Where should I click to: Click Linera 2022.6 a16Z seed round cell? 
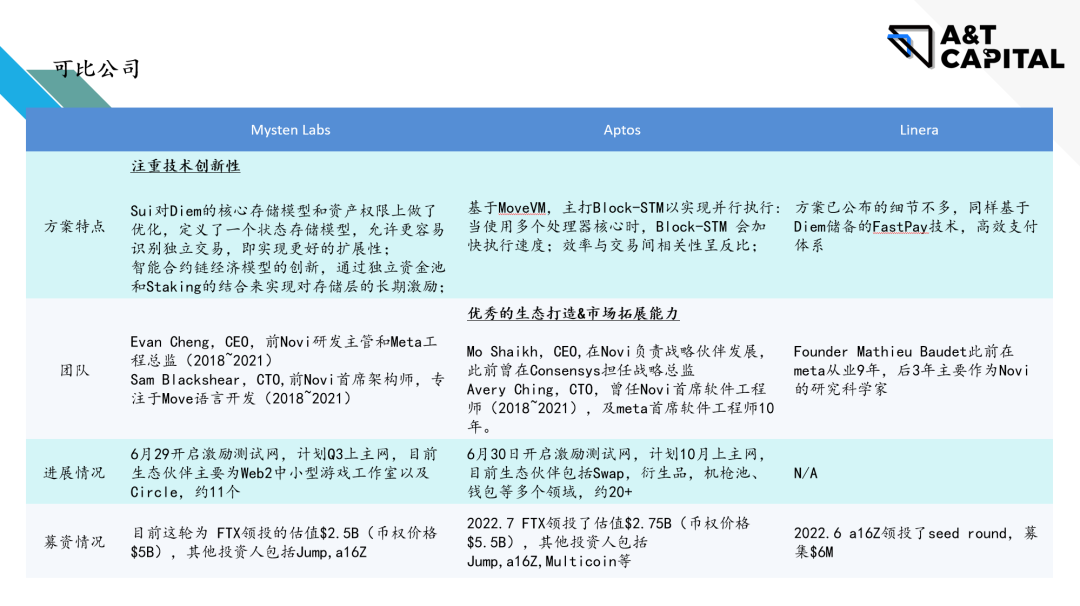coord(915,542)
